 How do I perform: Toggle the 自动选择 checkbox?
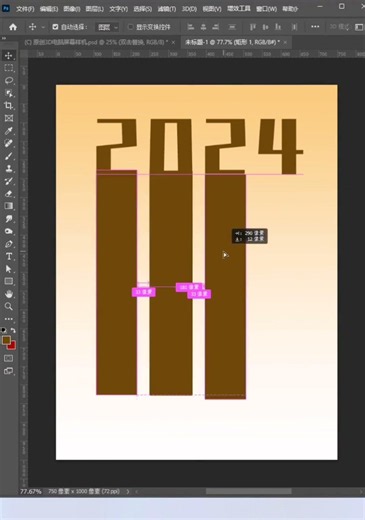[55, 27]
